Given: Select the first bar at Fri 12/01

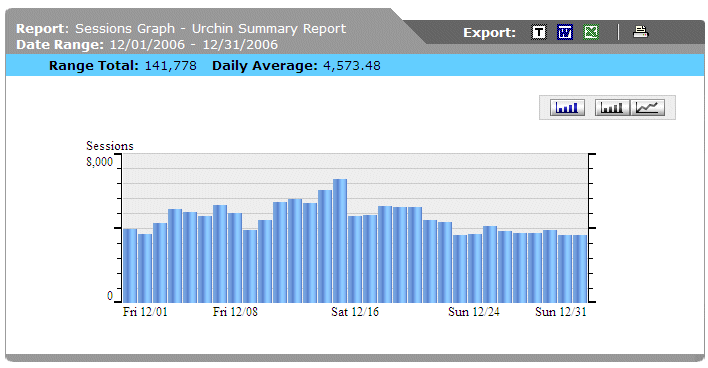Looking at the screenshot, I should [x=130, y=266].
